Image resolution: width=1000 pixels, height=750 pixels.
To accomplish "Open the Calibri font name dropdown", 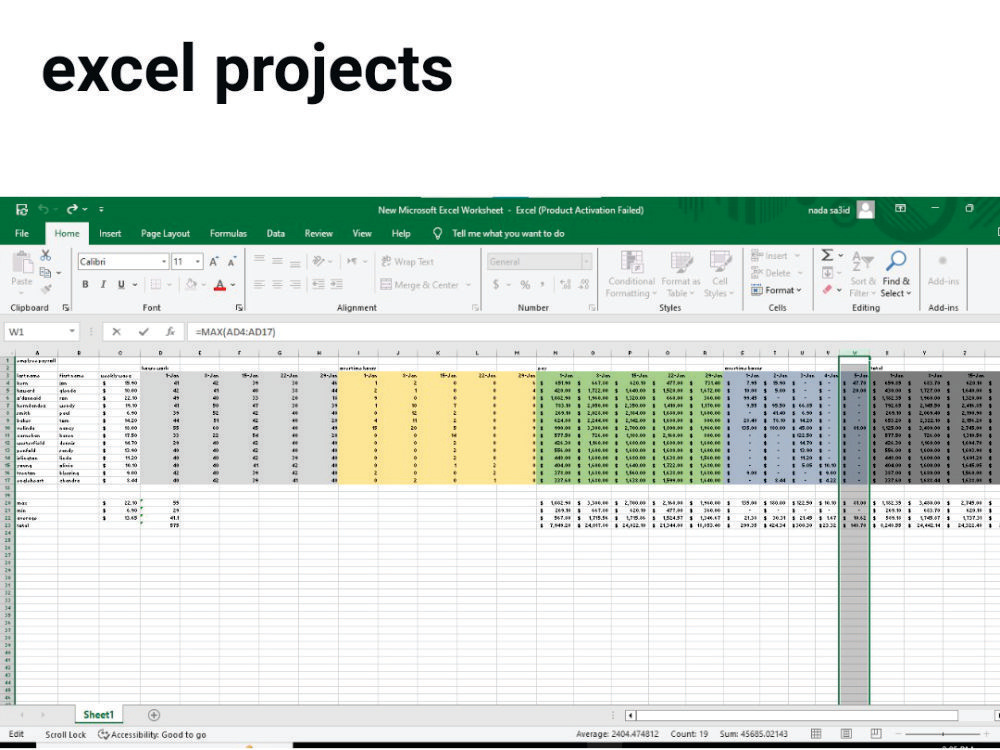I will coord(164,261).
